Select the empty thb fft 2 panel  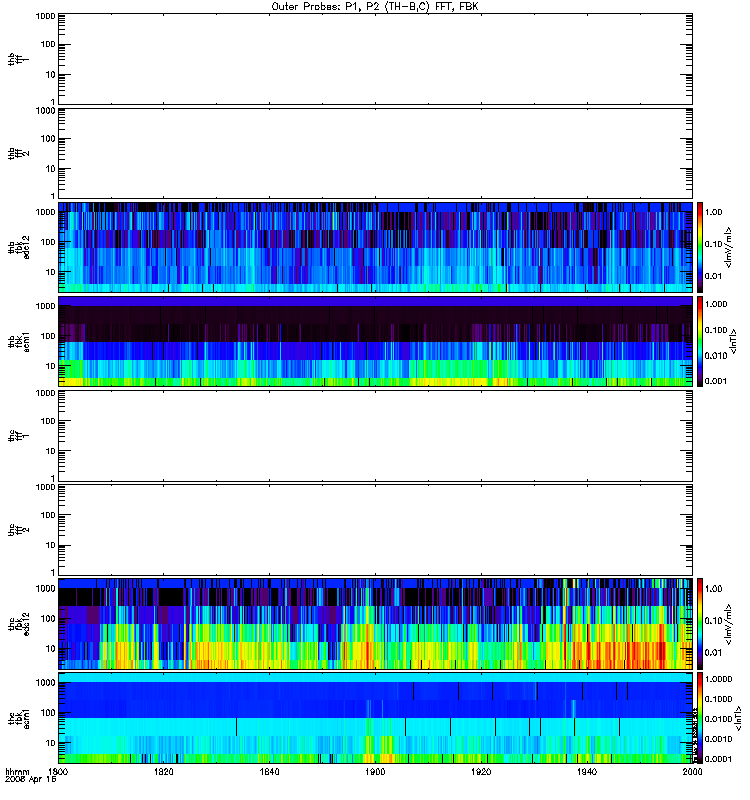tap(376, 153)
